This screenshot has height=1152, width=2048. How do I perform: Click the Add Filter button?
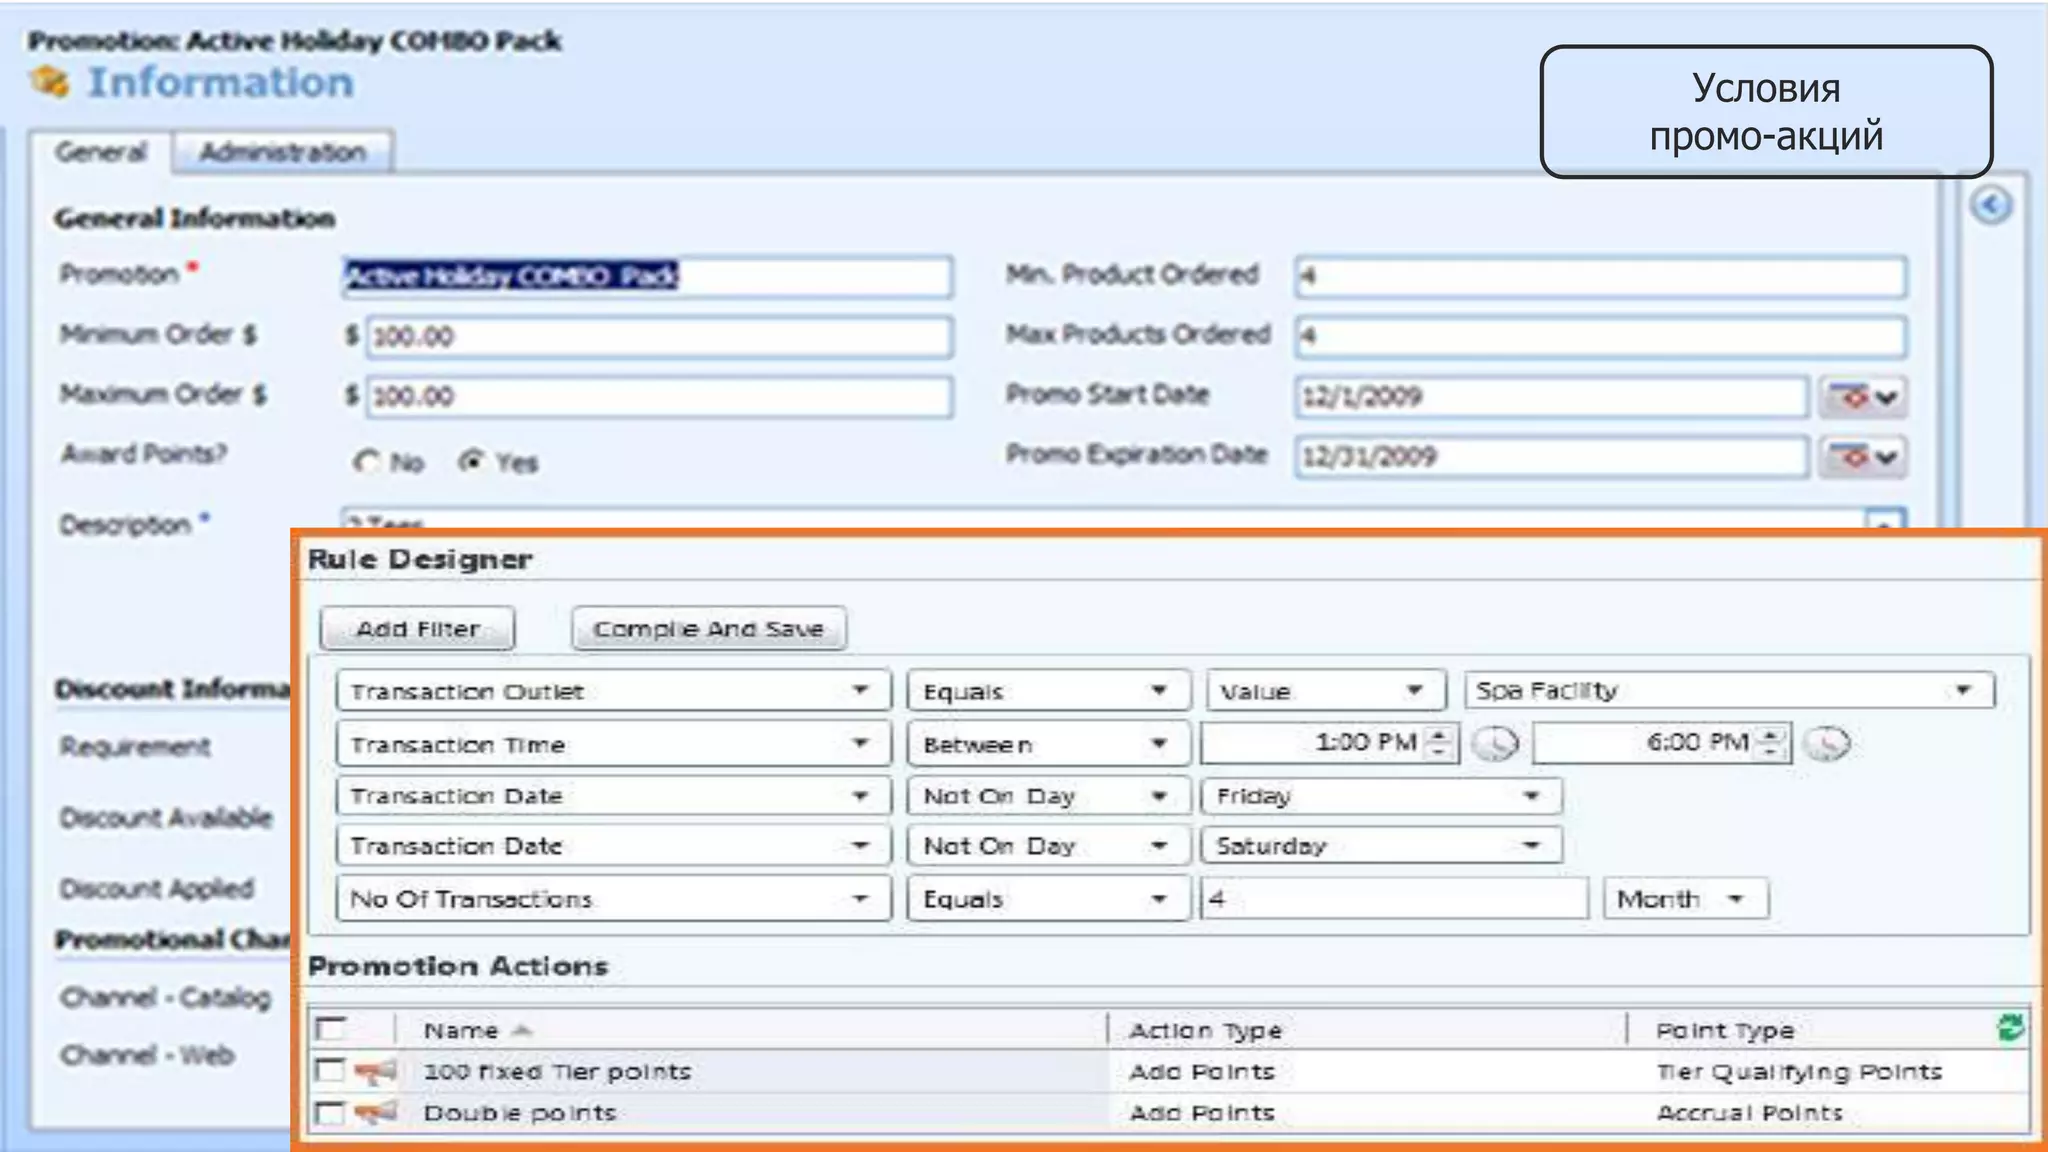pos(417,629)
